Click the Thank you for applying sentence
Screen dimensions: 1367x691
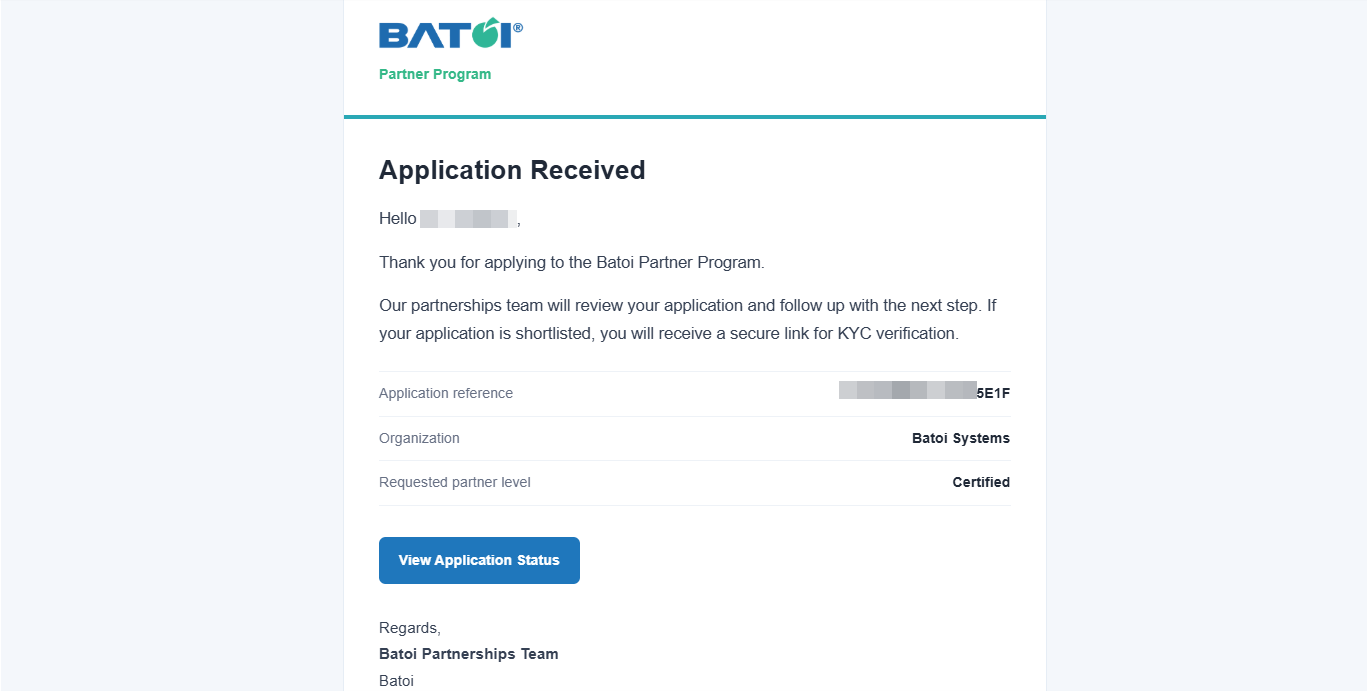(x=572, y=263)
